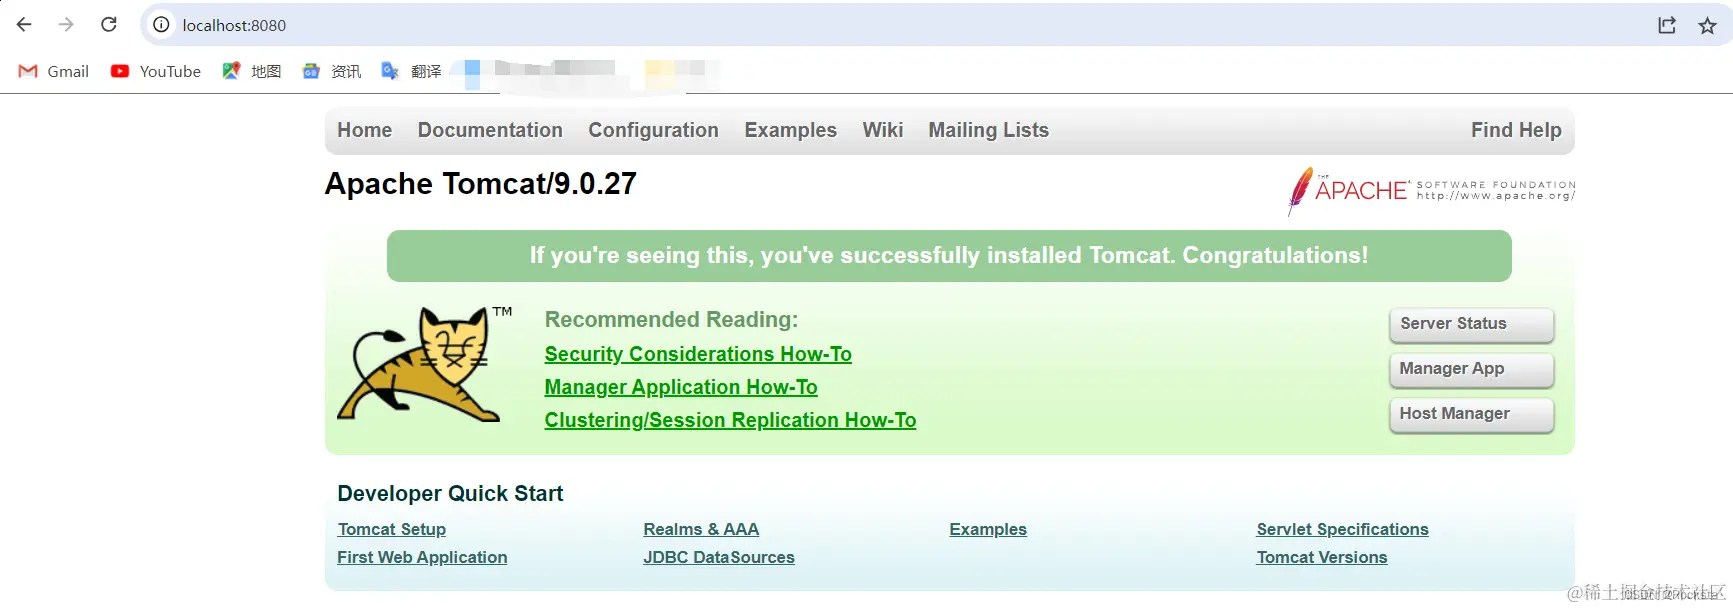Open the JDBC DataSources link
Screen dimensions: 1733x609
719,557
